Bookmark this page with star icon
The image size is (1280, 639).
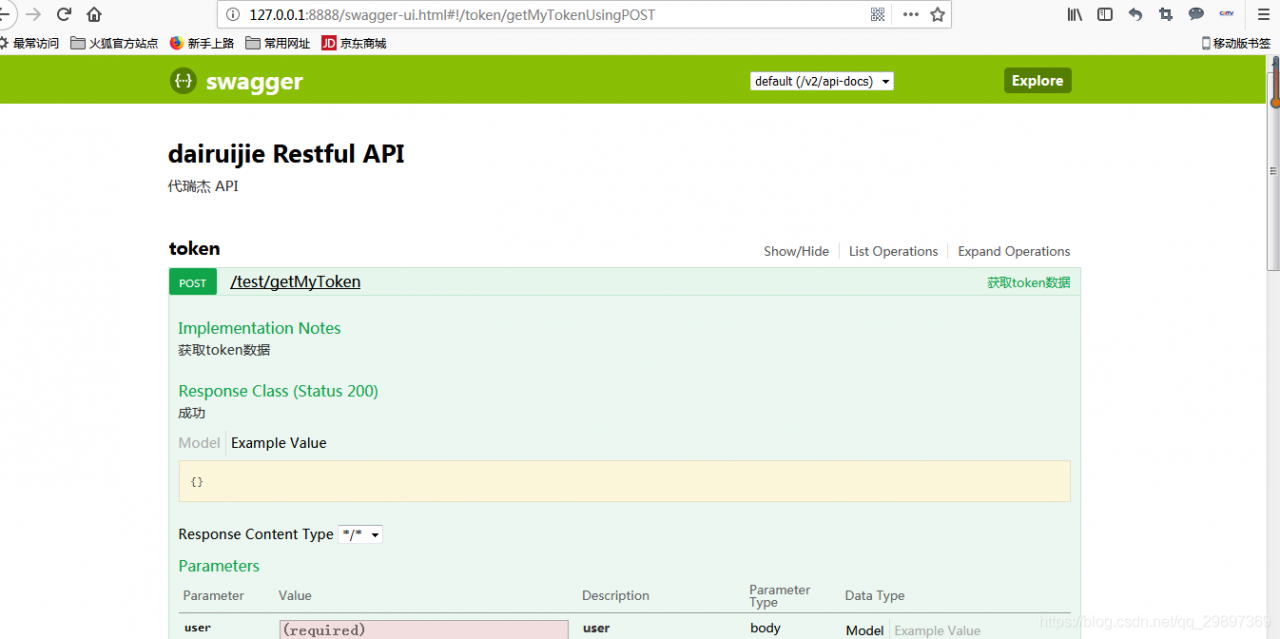[937, 14]
